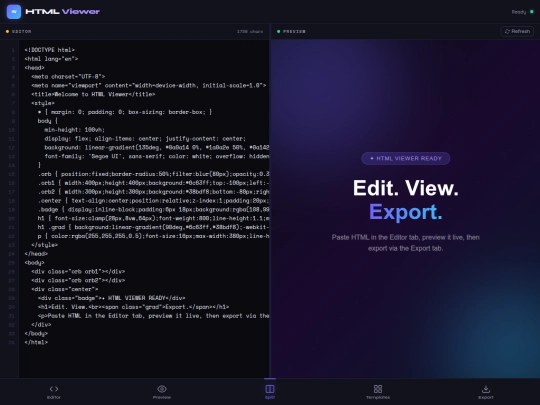Click the opening <style> tag line
Viewport: 540px width, 405px height.
(43, 103)
